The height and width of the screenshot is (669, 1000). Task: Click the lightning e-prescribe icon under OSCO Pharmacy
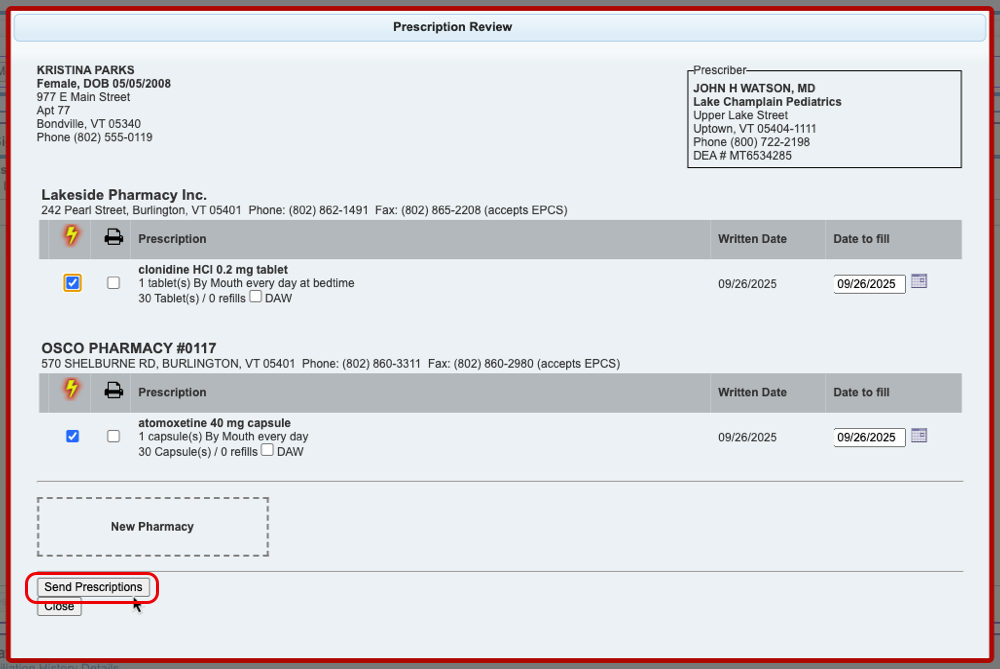pyautogui.click(x=71, y=391)
